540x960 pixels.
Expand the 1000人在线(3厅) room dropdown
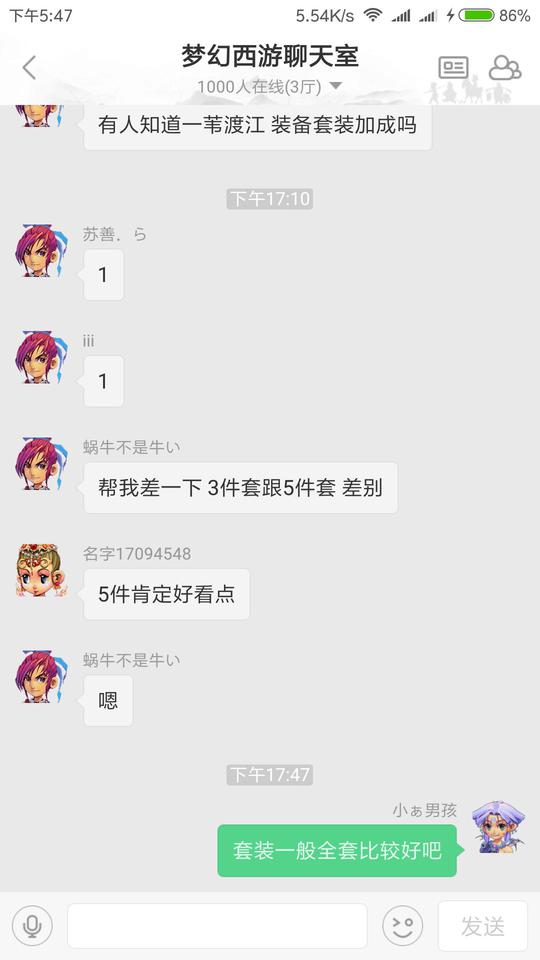coord(269,87)
